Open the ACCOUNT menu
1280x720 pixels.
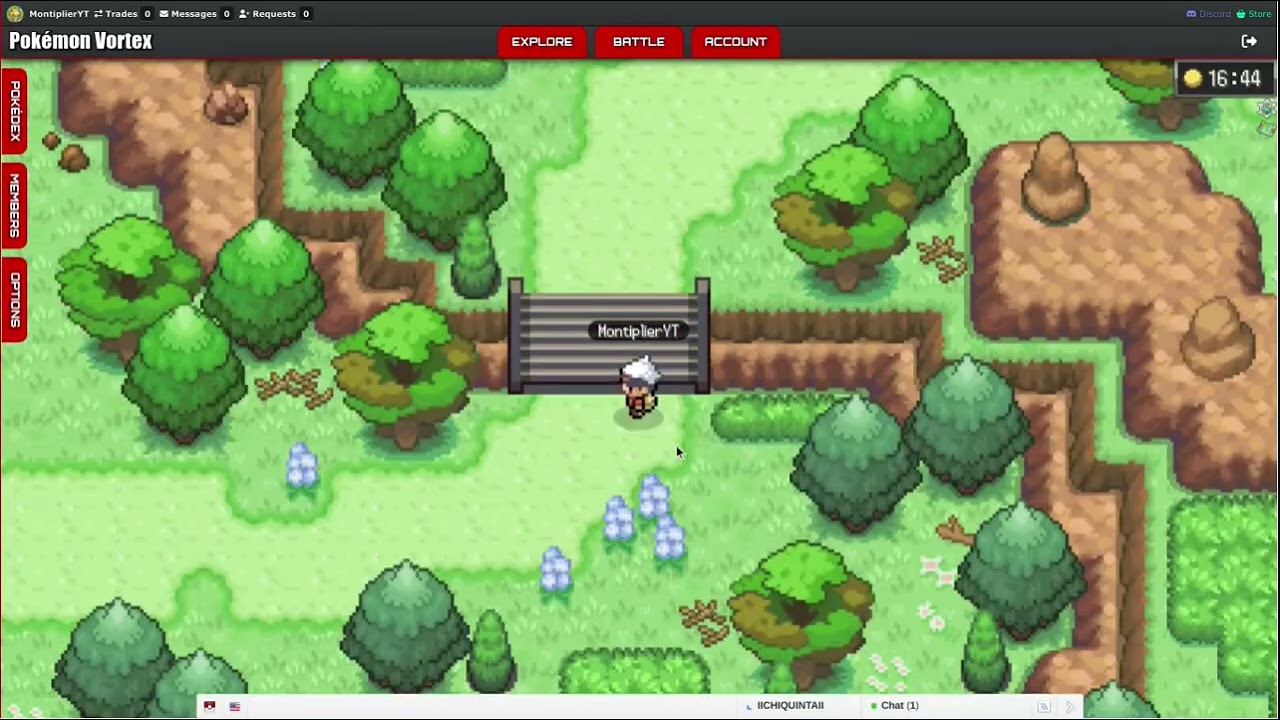tap(735, 42)
